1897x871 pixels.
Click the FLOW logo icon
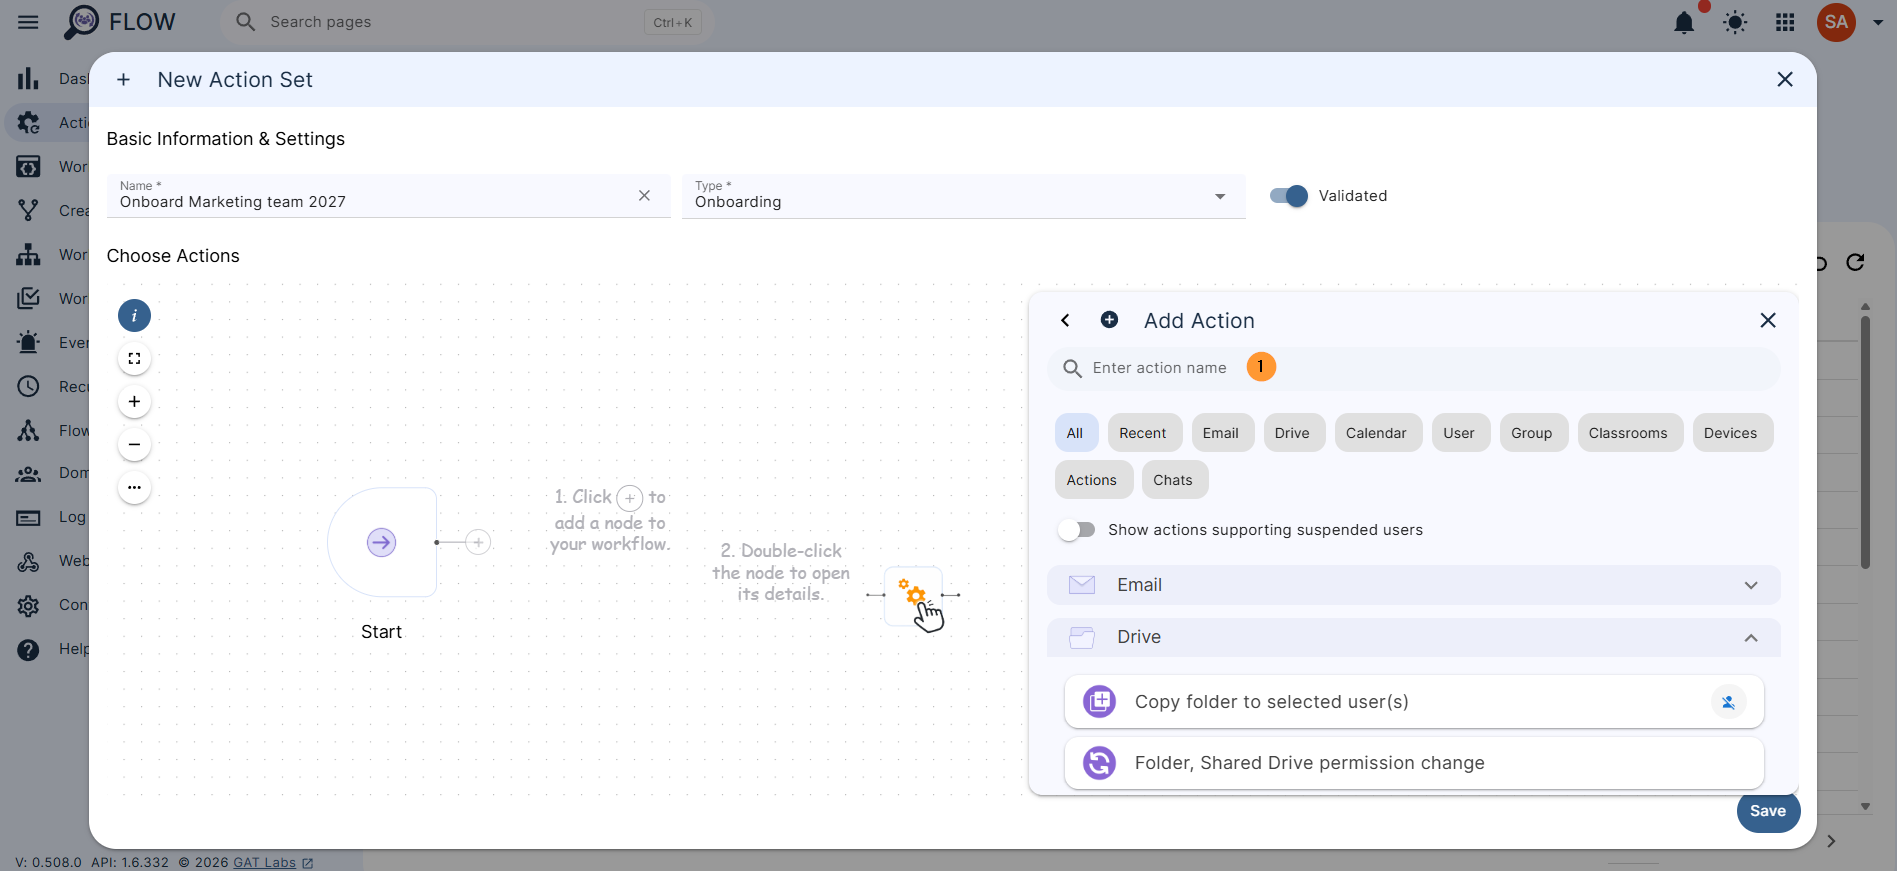82,22
